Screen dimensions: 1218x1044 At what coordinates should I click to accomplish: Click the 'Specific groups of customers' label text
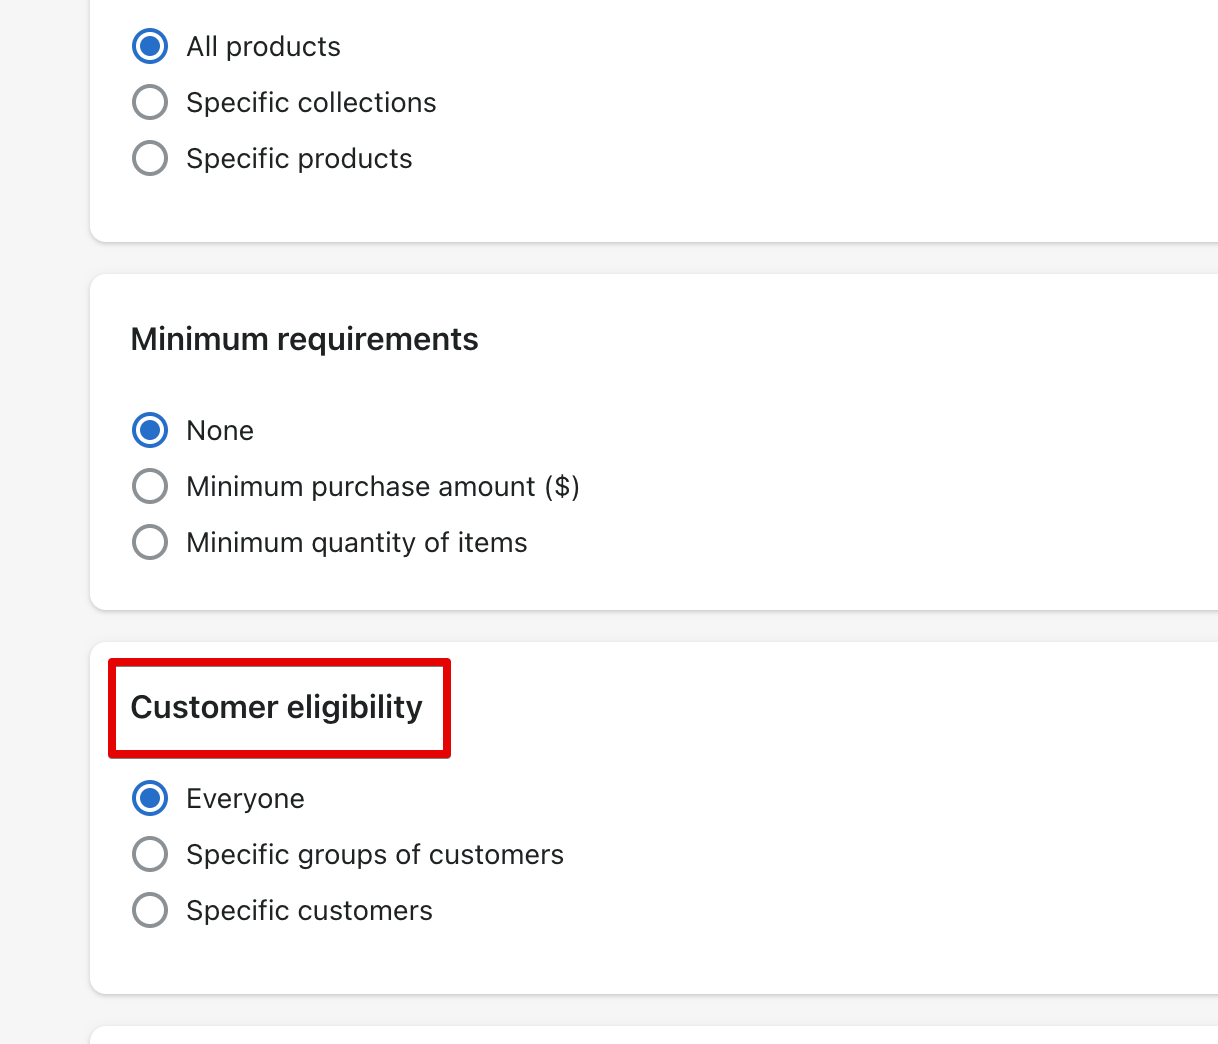coord(374,855)
